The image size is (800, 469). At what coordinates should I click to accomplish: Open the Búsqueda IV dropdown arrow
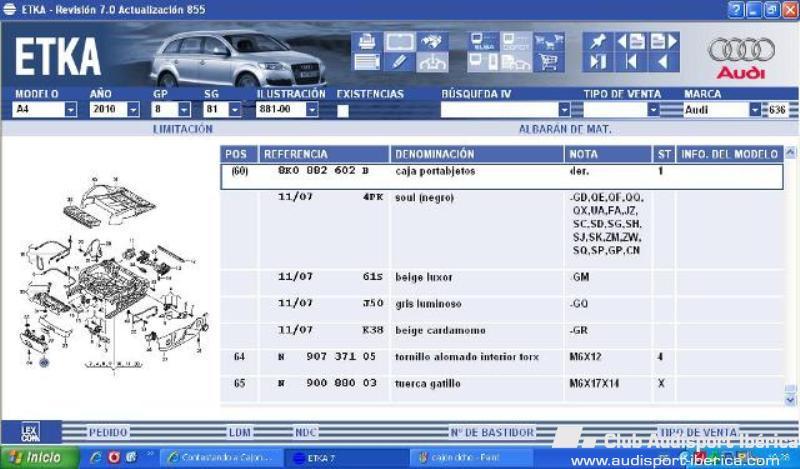564,110
